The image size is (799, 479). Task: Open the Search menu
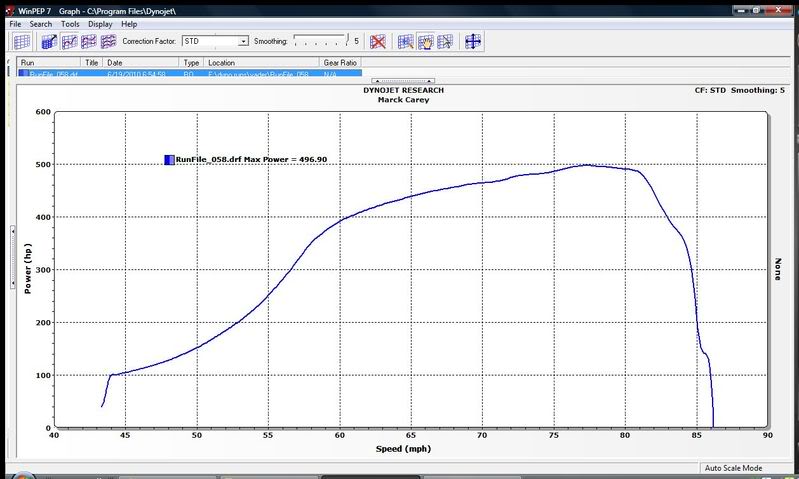(x=41, y=24)
